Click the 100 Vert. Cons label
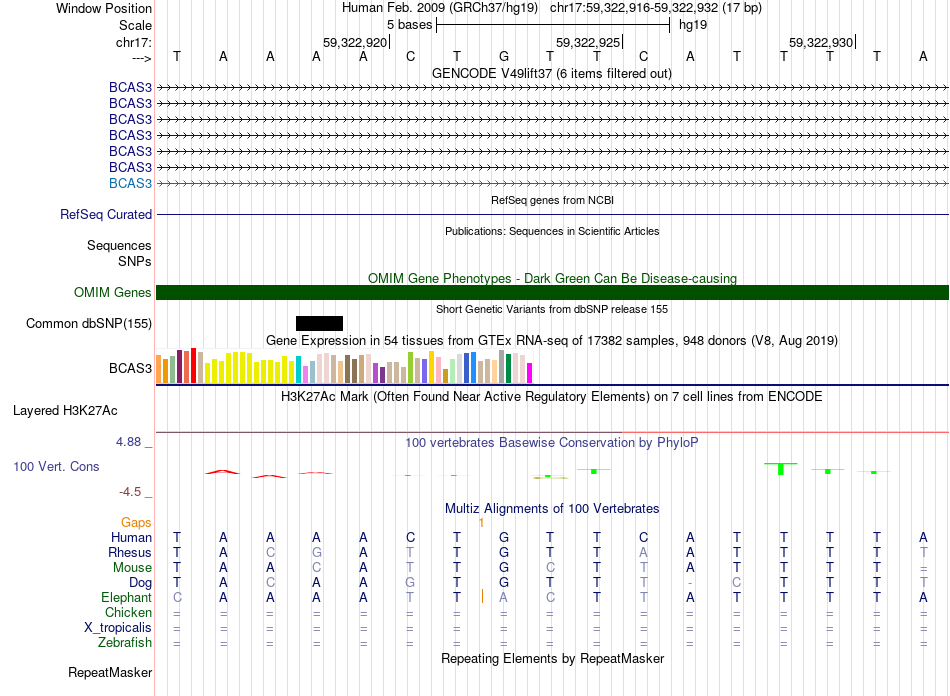950x696 pixels. point(56,466)
